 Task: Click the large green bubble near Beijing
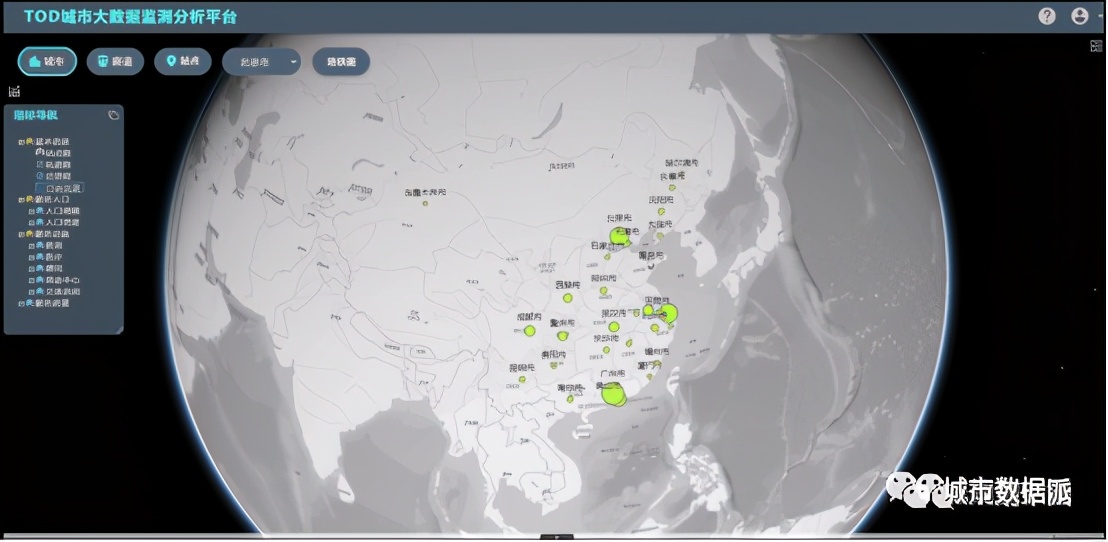tap(619, 236)
